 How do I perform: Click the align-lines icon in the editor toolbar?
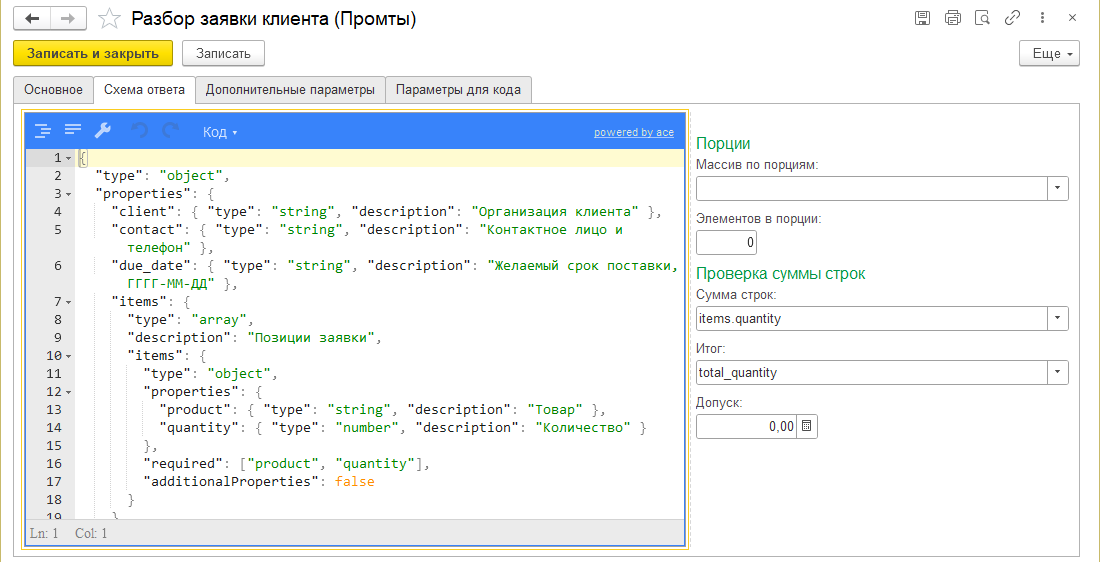(73, 130)
